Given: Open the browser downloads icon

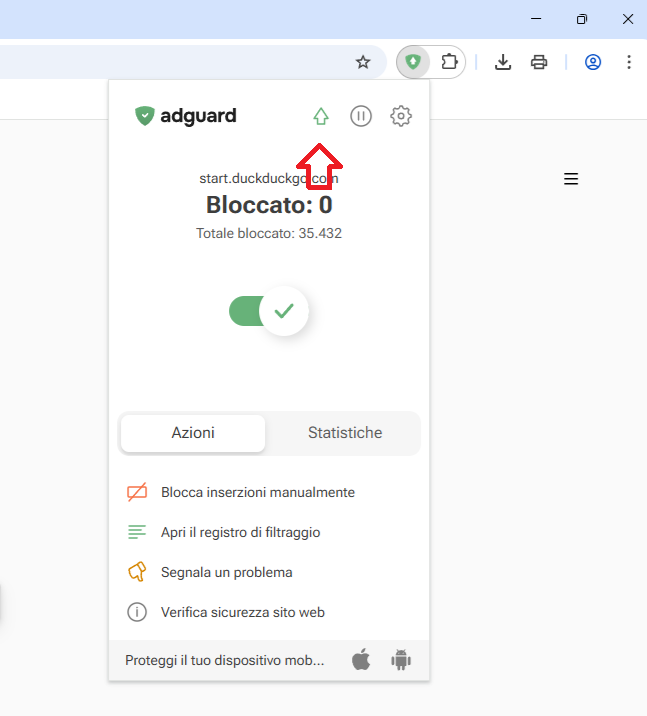Looking at the screenshot, I should pyautogui.click(x=503, y=62).
